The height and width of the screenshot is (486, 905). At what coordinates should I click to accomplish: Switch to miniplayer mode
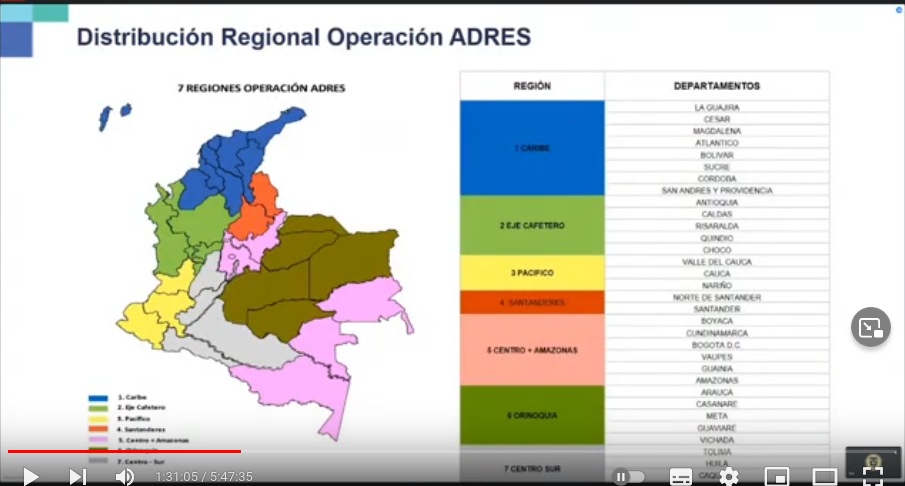tap(777, 477)
